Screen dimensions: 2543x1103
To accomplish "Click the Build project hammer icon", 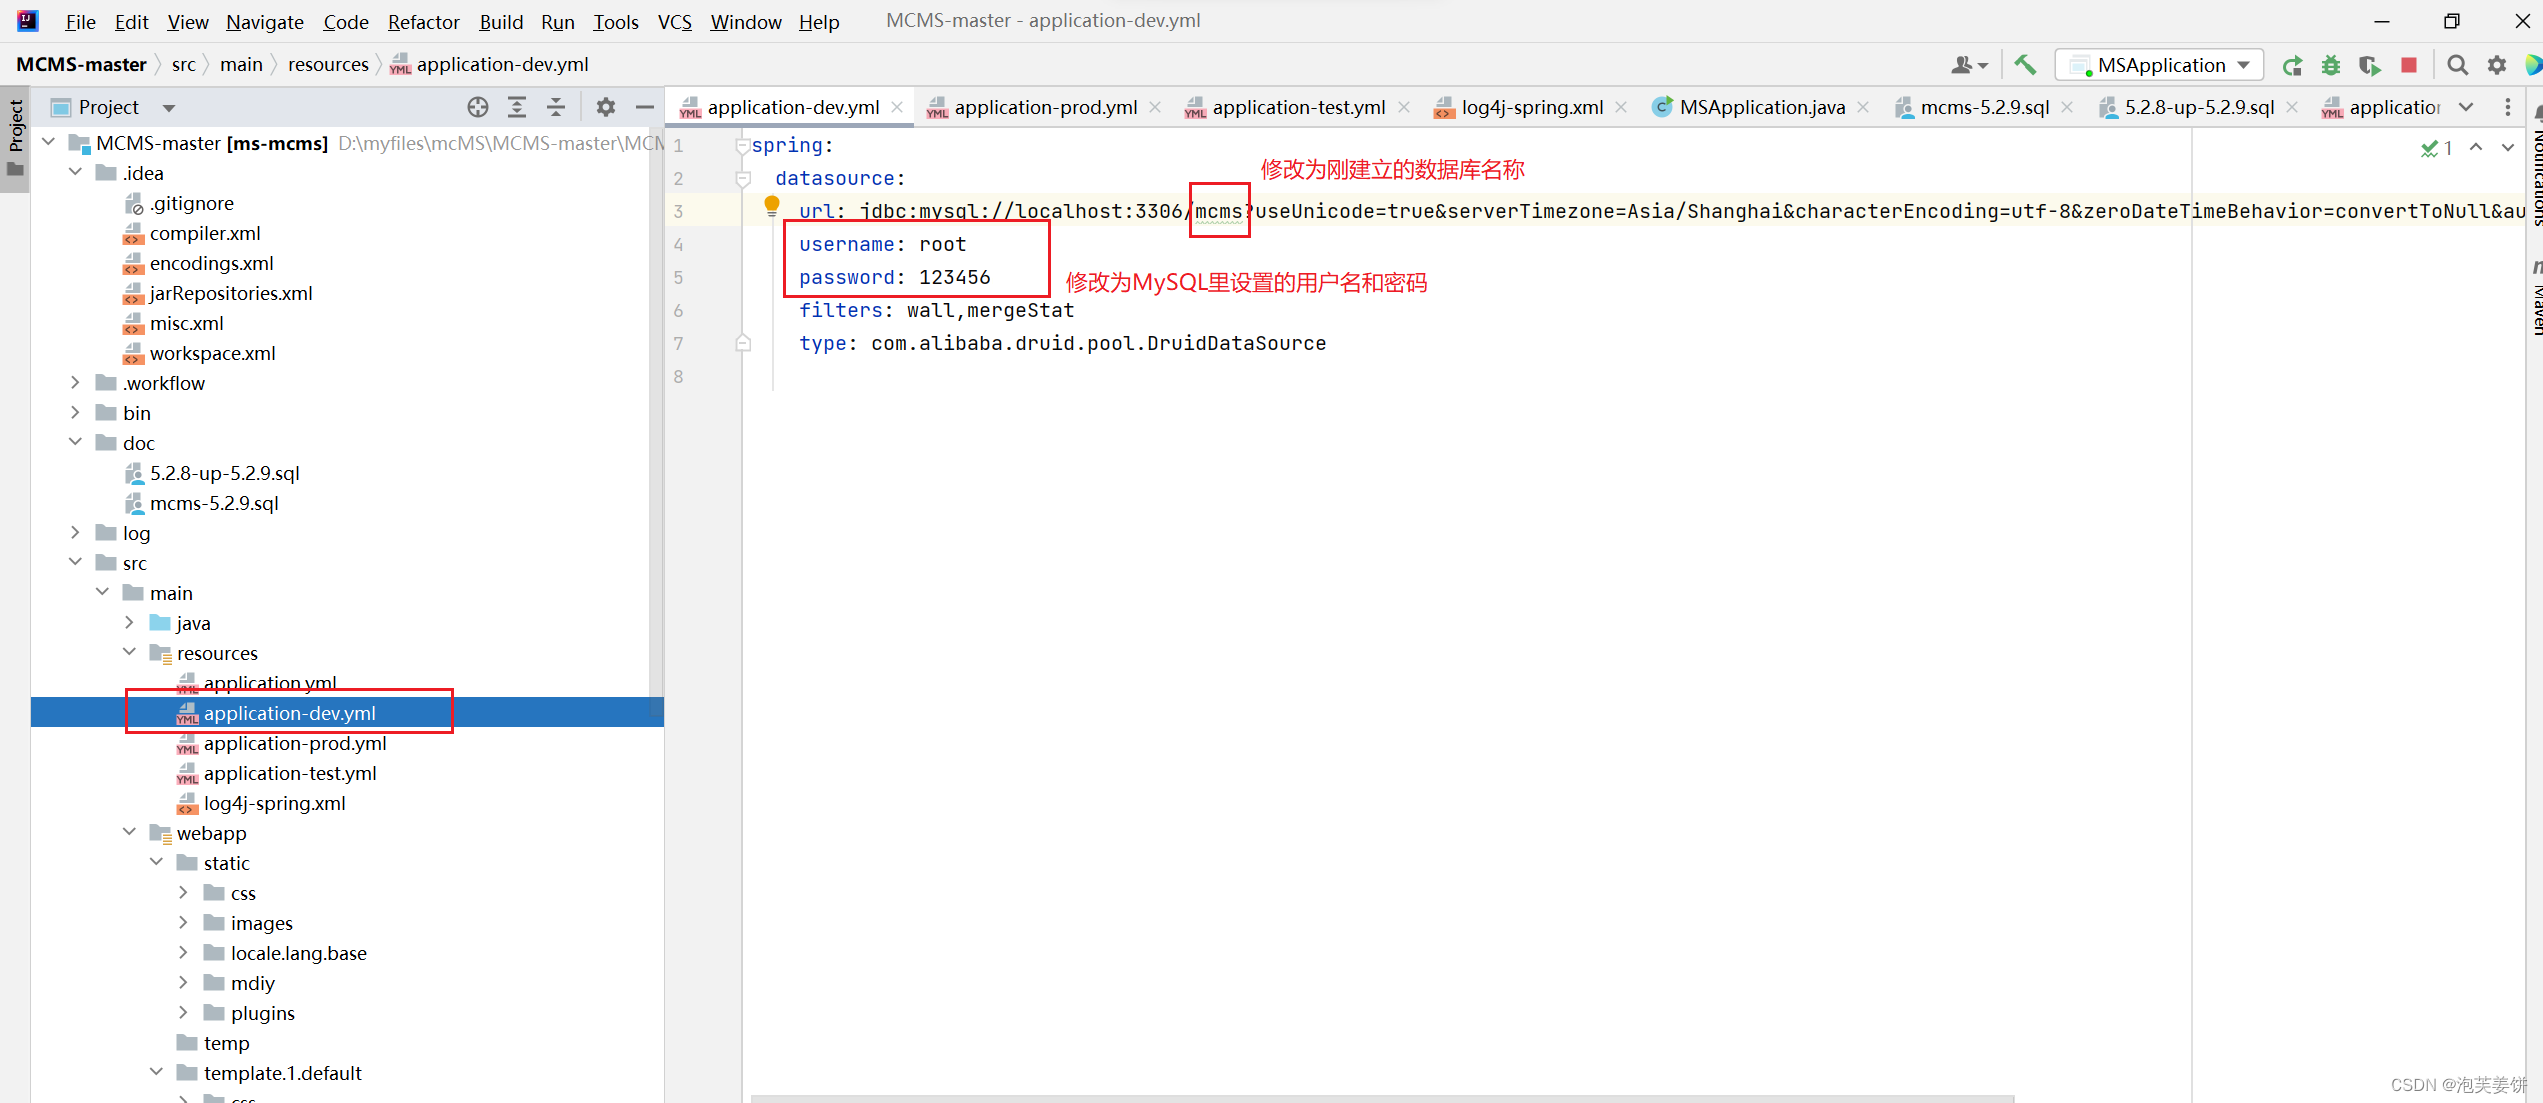I will click(2025, 65).
